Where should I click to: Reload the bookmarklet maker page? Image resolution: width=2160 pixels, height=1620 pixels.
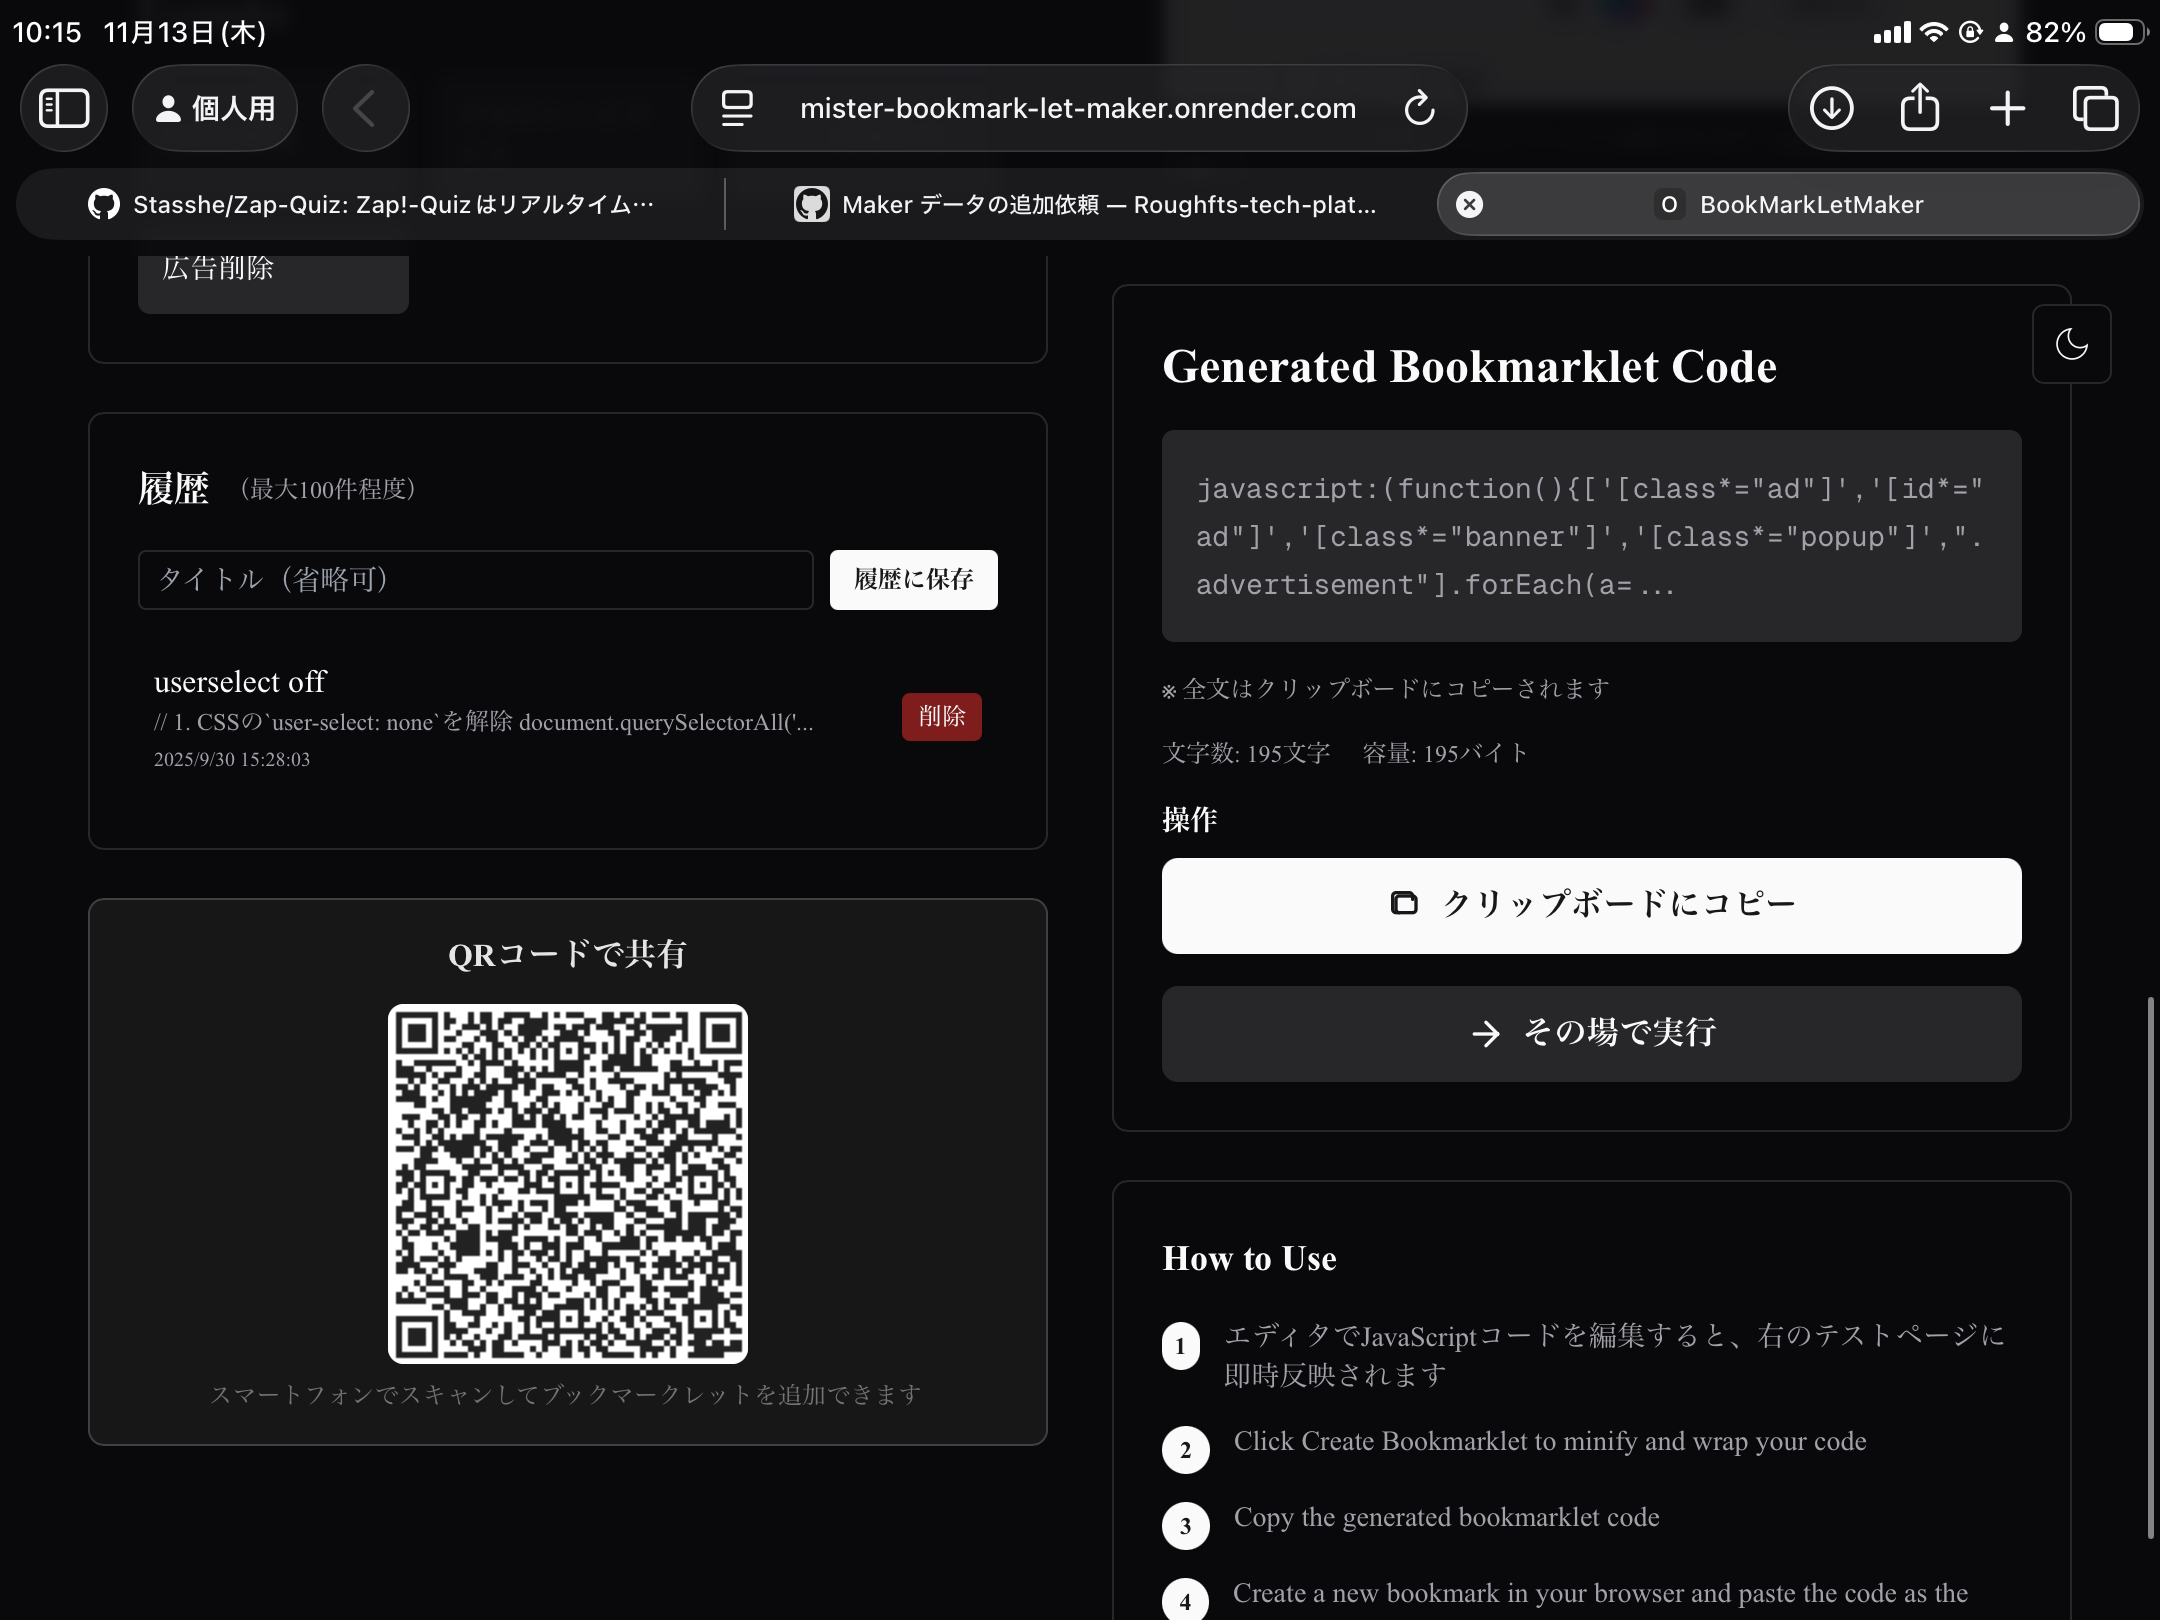(x=1420, y=108)
